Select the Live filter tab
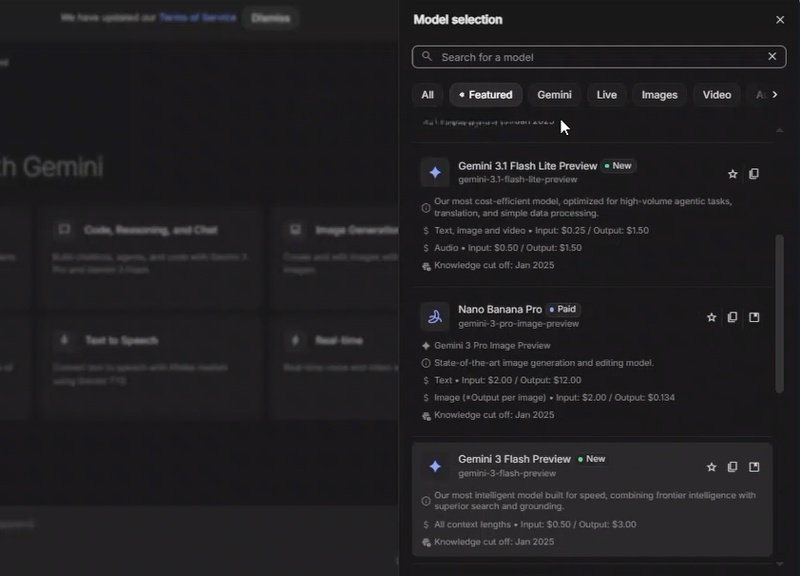800x576 pixels. [x=607, y=95]
